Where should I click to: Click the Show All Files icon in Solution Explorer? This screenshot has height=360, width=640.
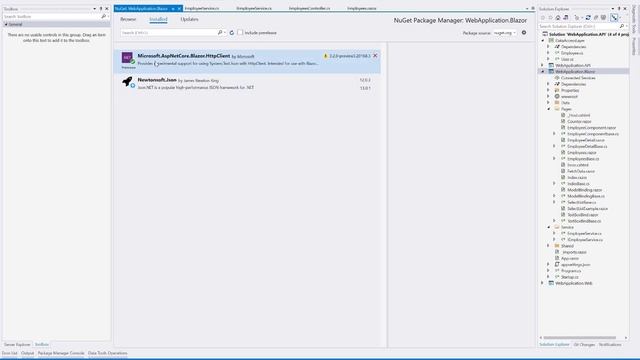(x=603, y=18)
